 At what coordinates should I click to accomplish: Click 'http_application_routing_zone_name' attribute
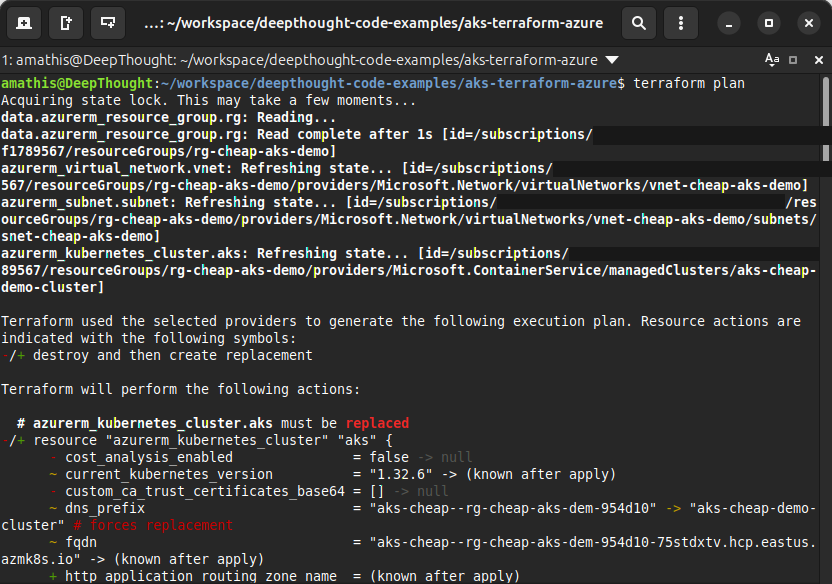pyautogui.click(x=201, y=576)
